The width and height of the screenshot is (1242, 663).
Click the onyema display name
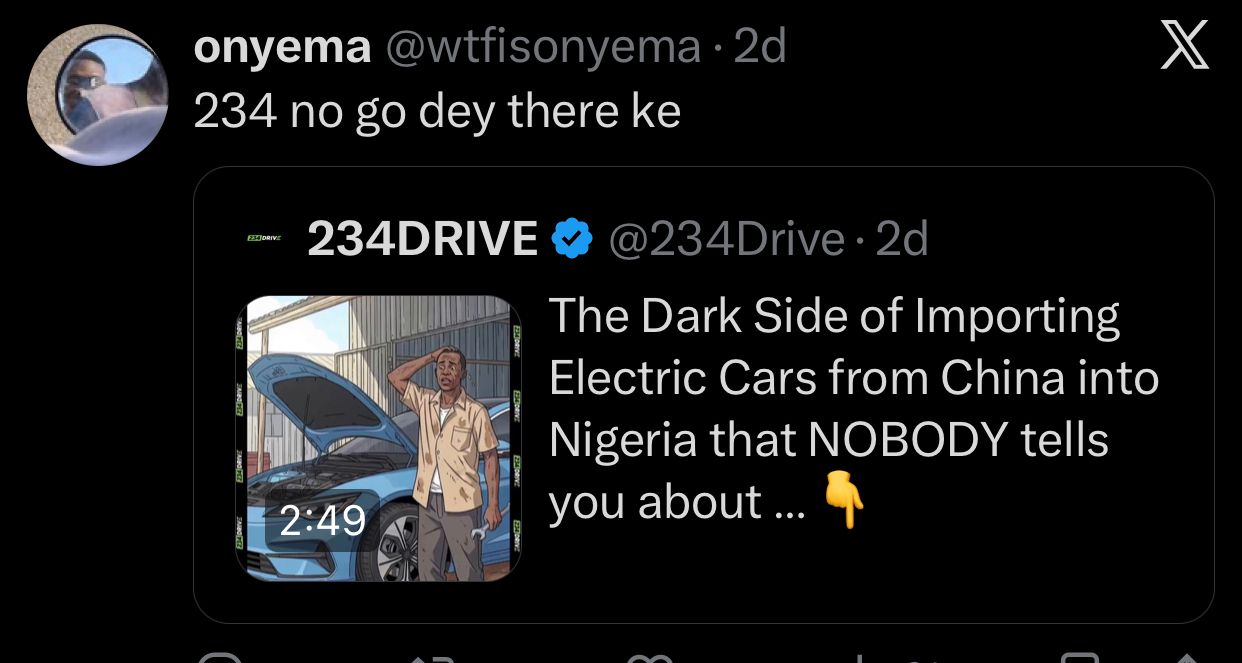point(281,47)
